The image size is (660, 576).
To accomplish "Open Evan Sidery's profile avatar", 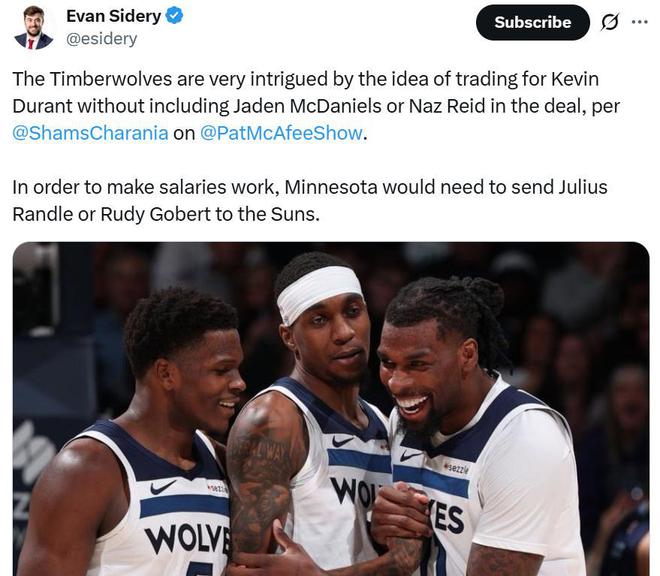I will click(34, 27).
